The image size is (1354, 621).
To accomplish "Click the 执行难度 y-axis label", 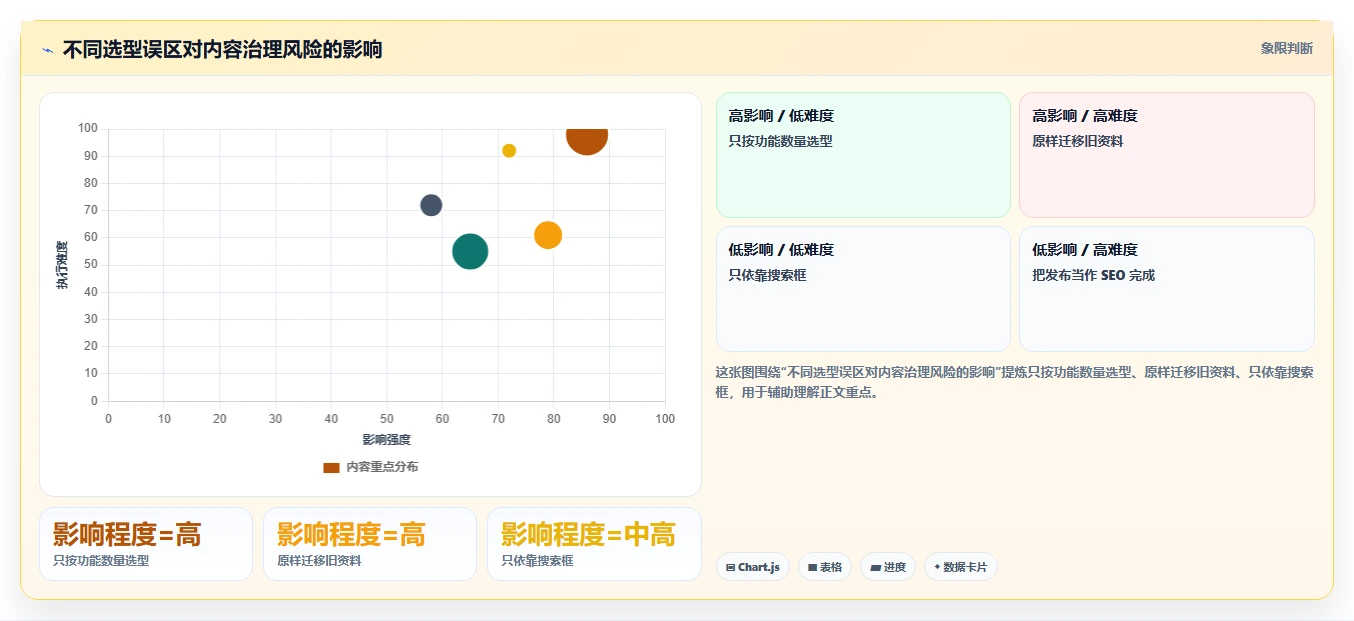I will point(62,265).
